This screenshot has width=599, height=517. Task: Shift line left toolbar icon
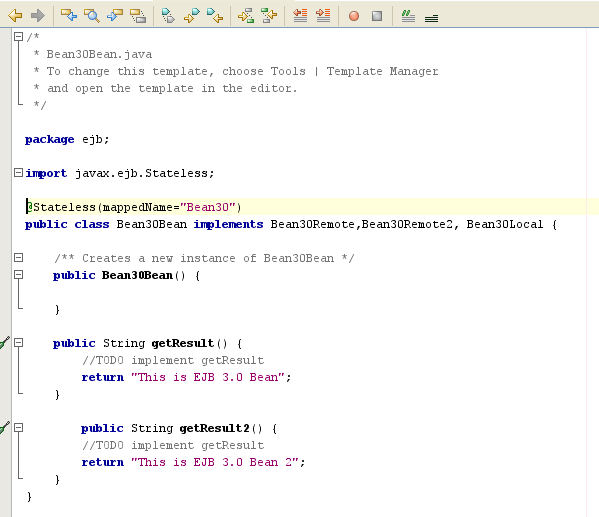click(300, 16)
